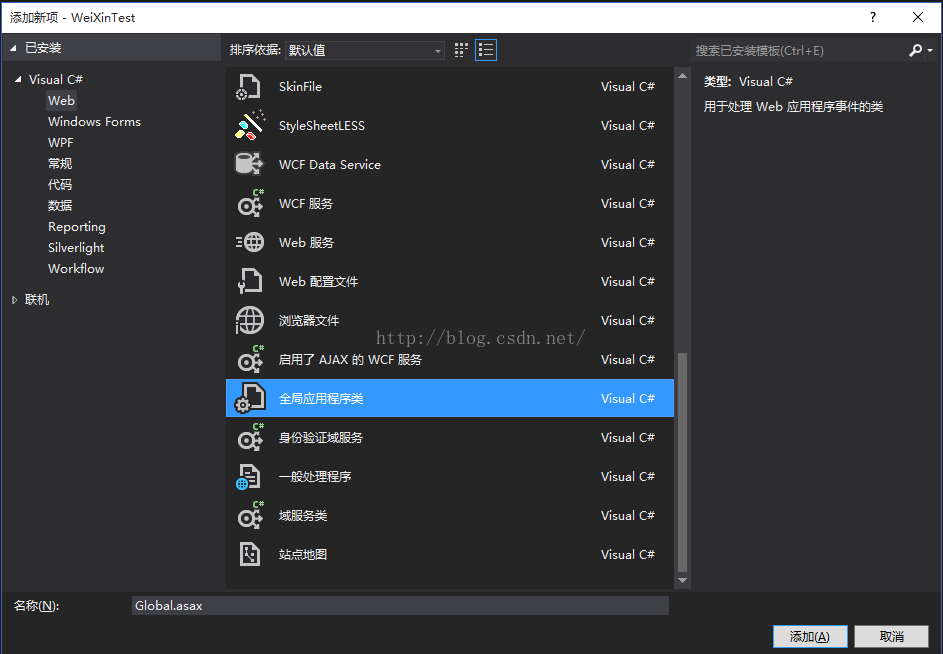Select the 域服务类 text label
Image resolution: width=943 pixels, height=654 pixels.
[303, 516]
